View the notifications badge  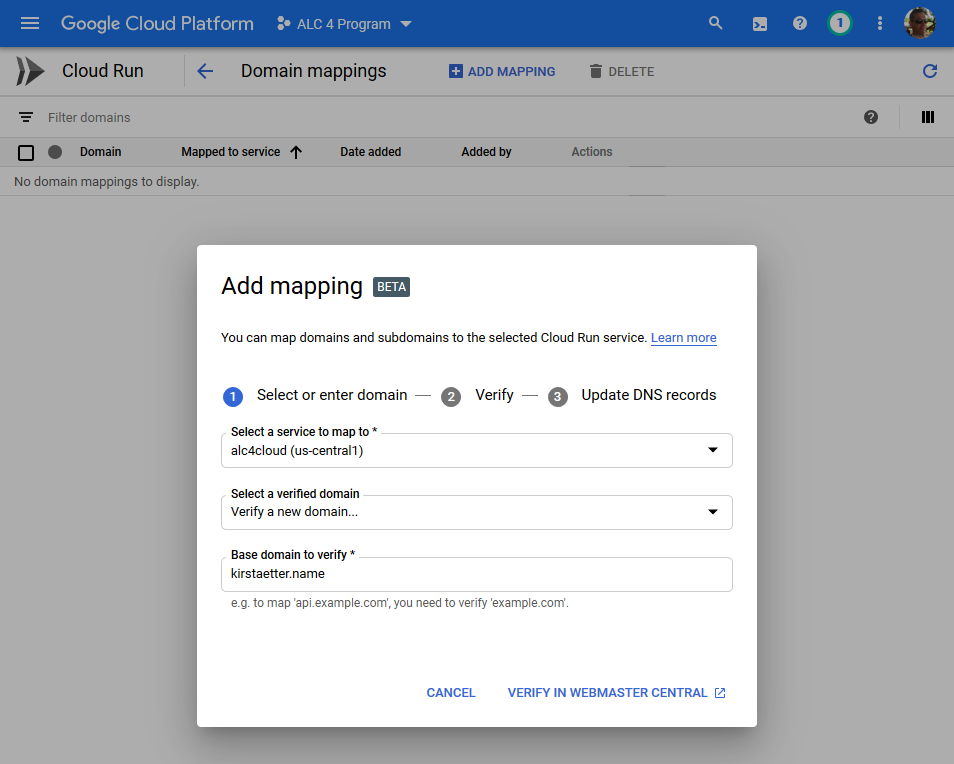840,23
